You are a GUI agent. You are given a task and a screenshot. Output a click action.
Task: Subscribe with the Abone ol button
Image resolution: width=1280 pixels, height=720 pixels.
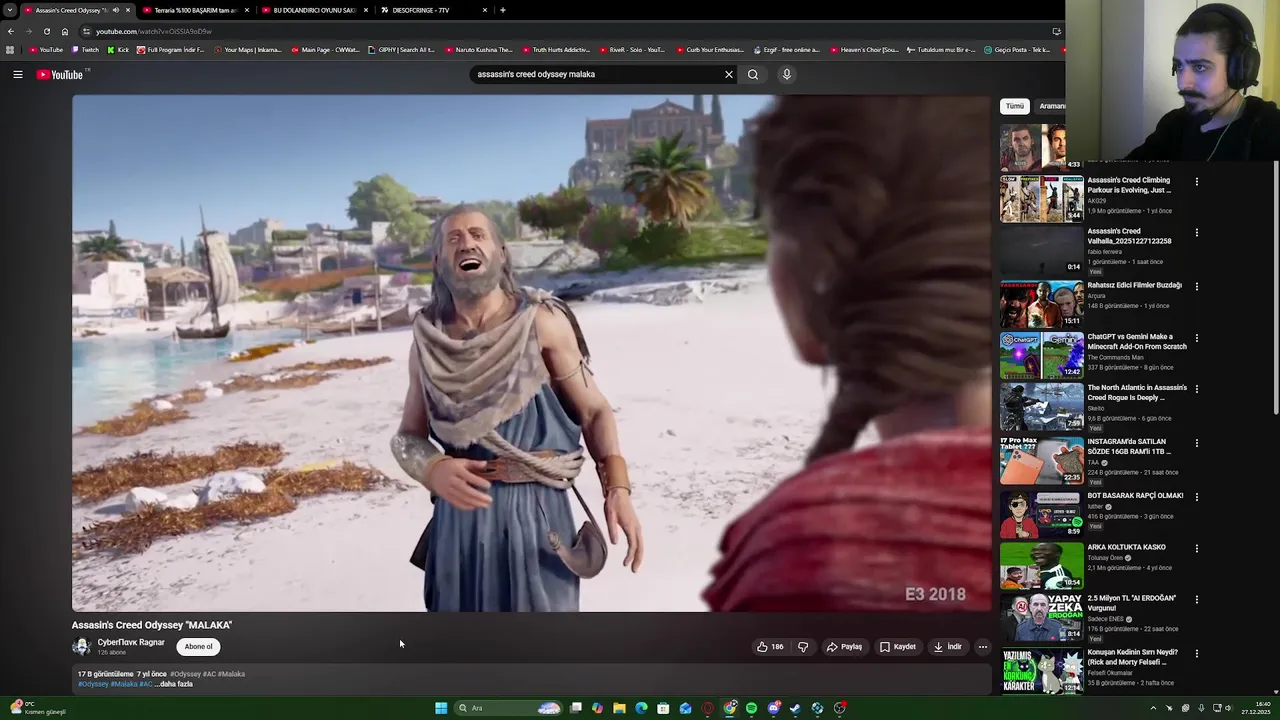[198, 647]
